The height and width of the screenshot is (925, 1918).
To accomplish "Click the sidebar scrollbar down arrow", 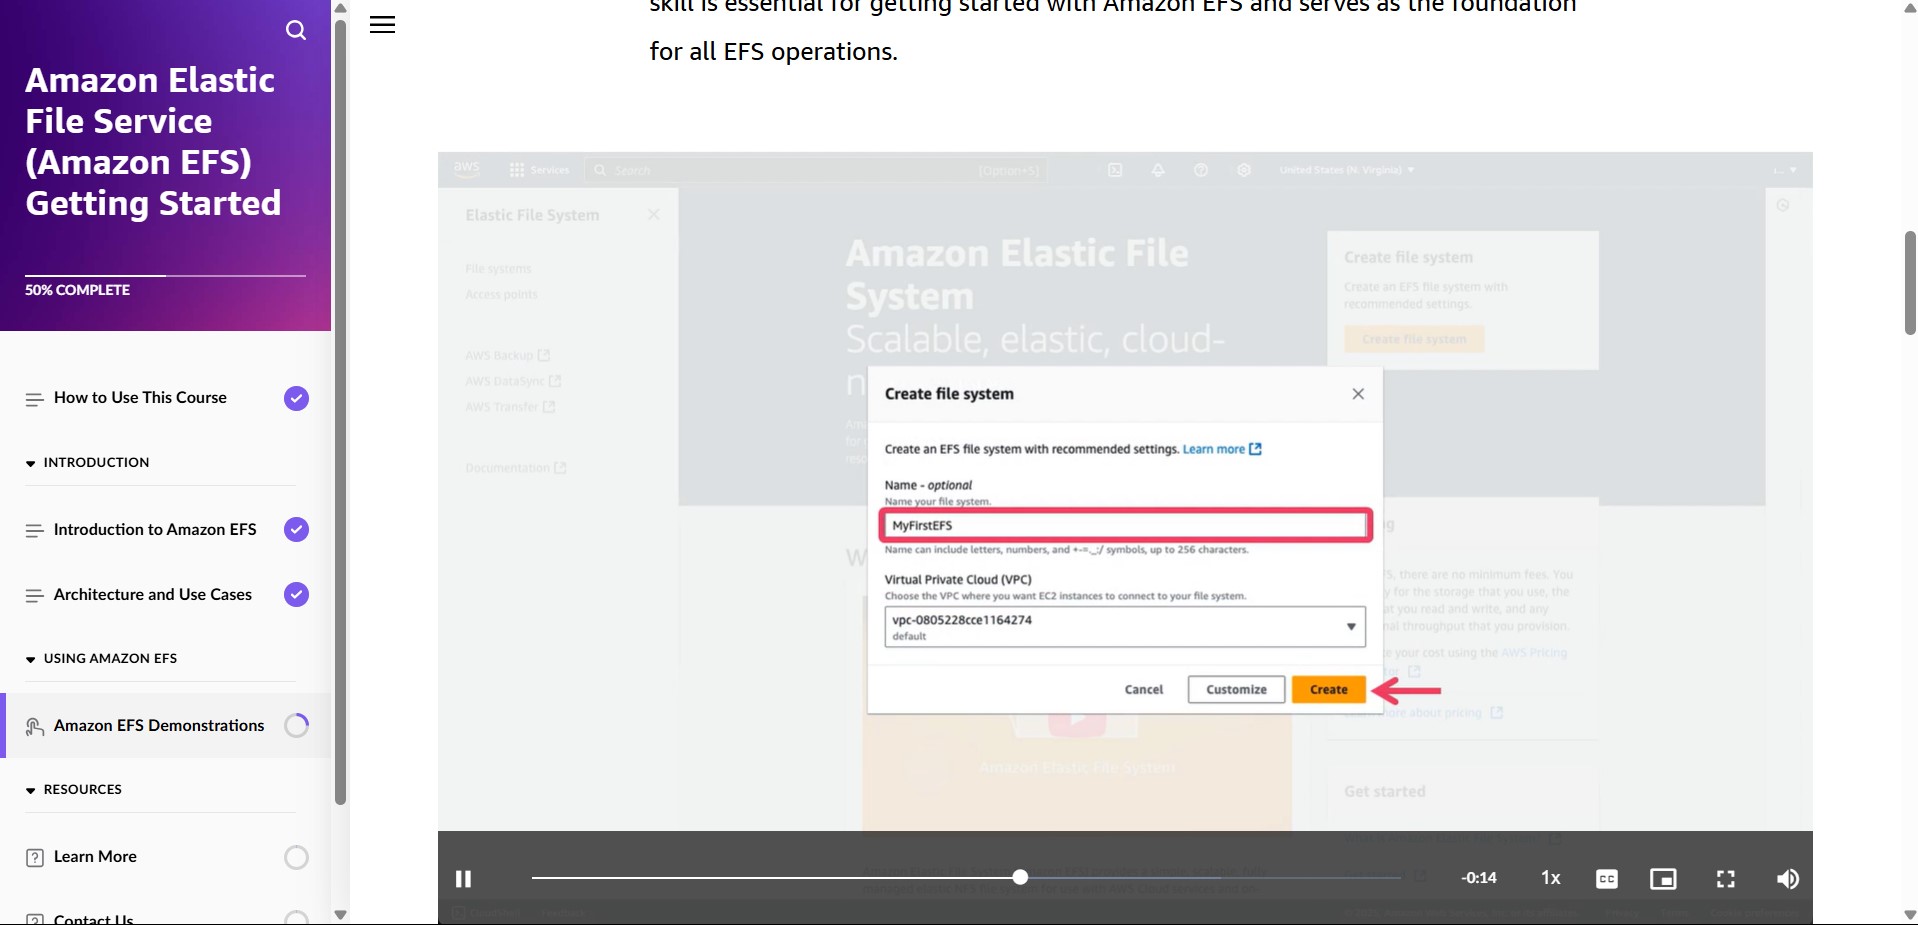I will point(340,915).
